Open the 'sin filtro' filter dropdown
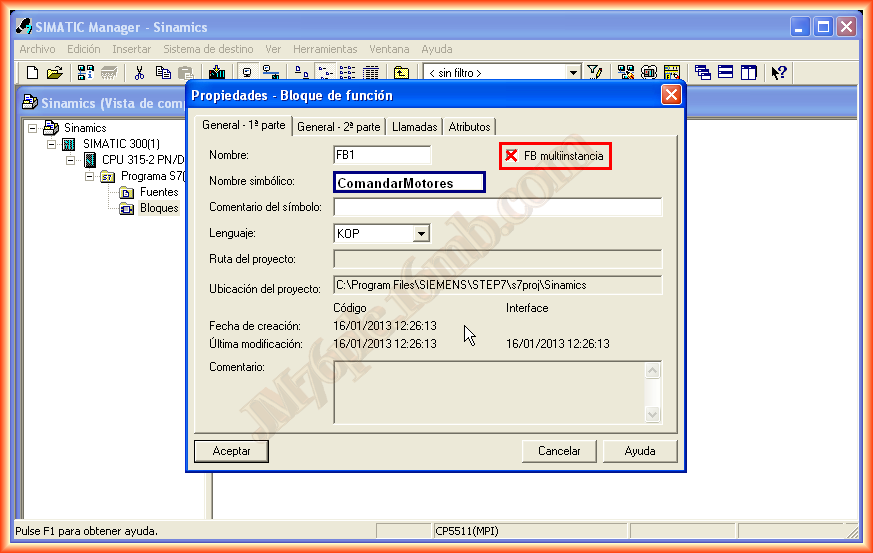Viewport: 873px width, 553px height. pyautogui.click(x=573, y=73)
